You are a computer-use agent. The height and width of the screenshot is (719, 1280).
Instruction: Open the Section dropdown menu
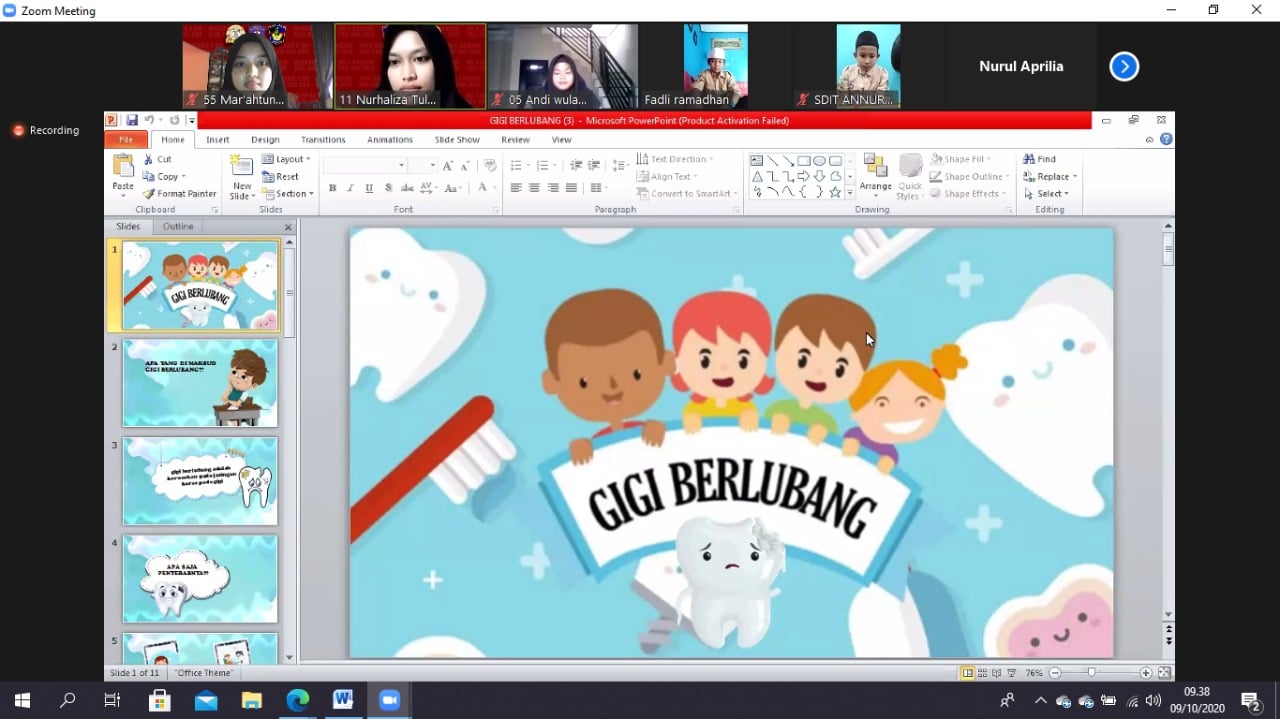point(288,194)
